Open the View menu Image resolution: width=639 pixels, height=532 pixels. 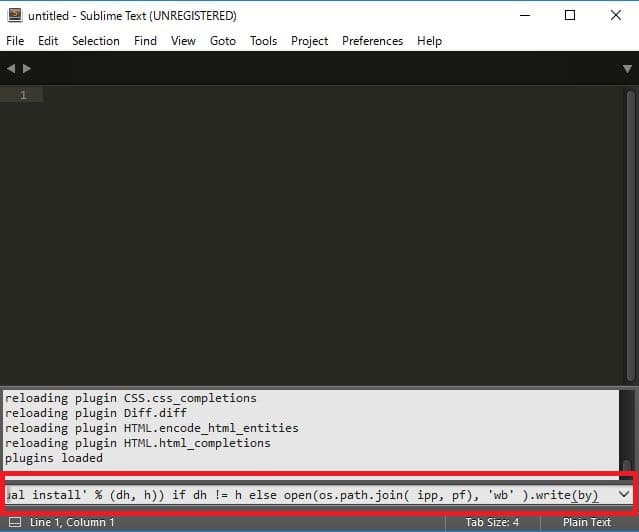[183, 41]
